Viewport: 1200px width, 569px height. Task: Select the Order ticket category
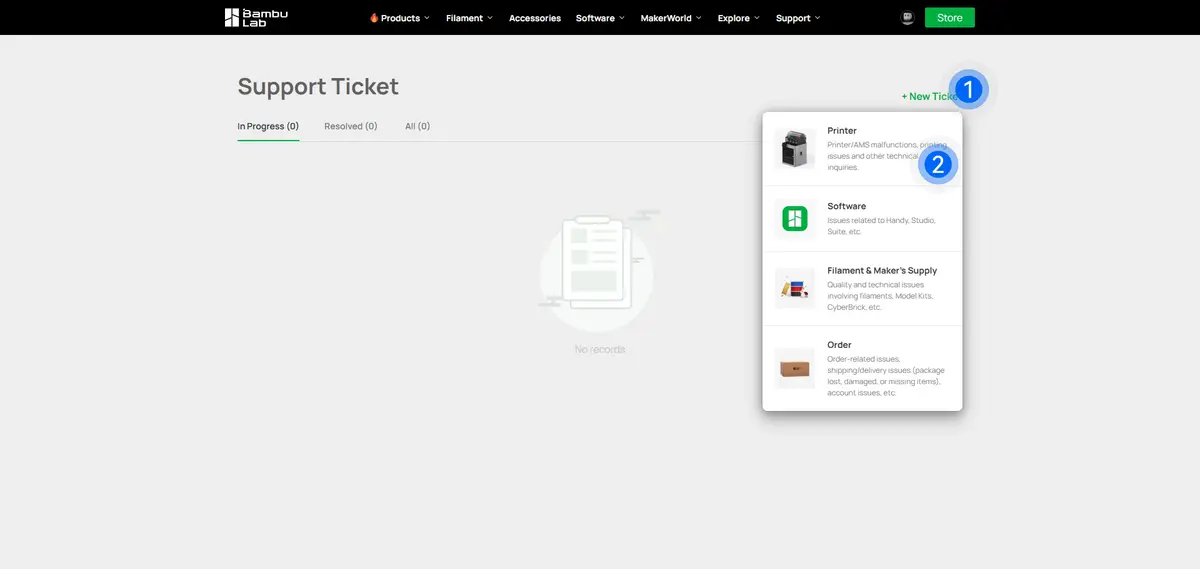click(863, 368)
